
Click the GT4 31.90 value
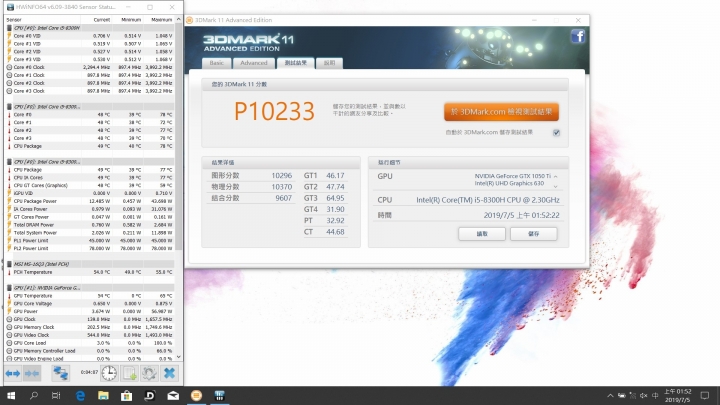click(335, 209)
